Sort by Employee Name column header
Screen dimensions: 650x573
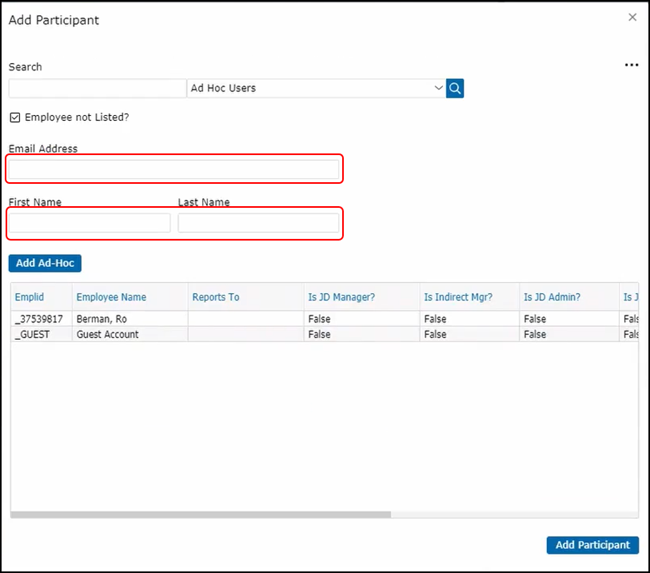click(x=111, y=297)
